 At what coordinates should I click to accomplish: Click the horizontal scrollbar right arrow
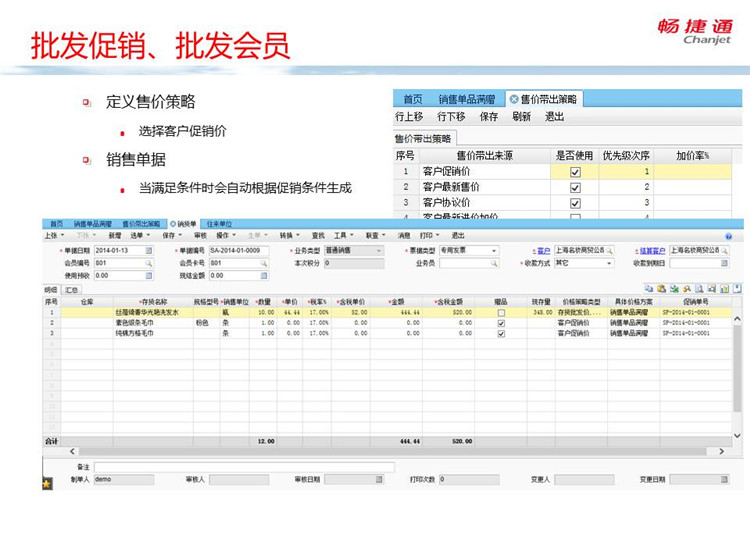tap(721, 451)
